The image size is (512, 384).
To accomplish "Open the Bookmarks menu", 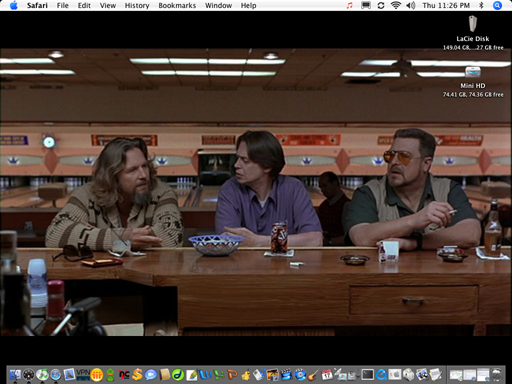I will tap(177, 5).
